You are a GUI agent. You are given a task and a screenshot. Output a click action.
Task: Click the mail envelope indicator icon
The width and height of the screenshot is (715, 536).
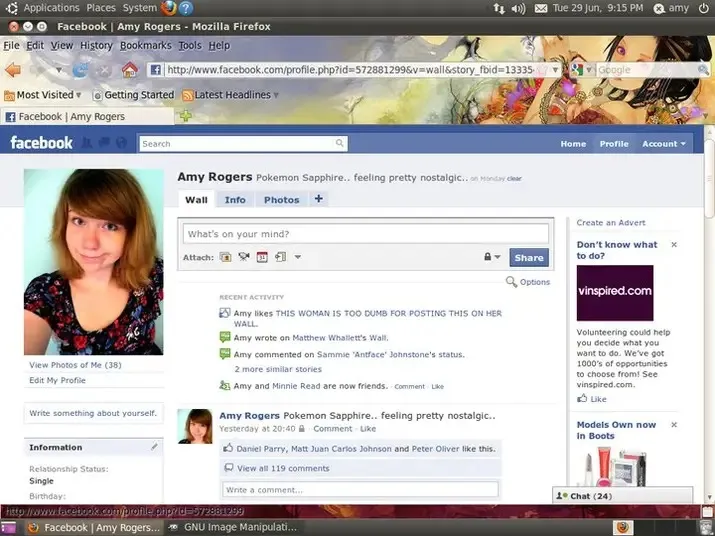[x=541, y=8]
